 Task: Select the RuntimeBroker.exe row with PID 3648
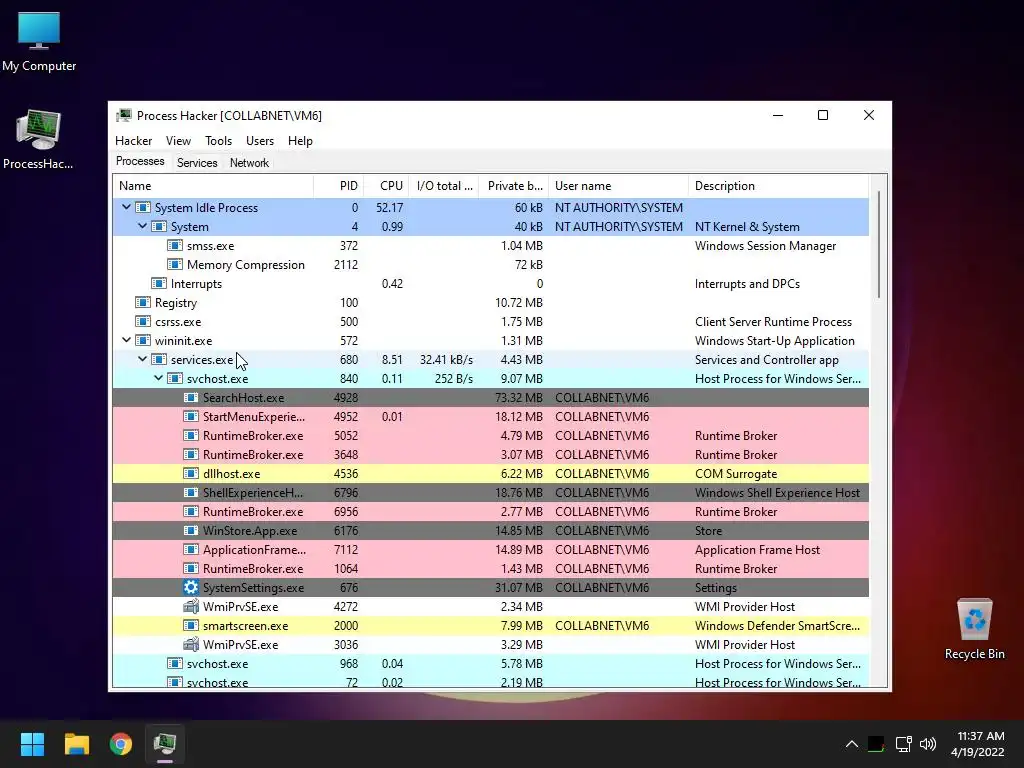click(x=490, y=455)
